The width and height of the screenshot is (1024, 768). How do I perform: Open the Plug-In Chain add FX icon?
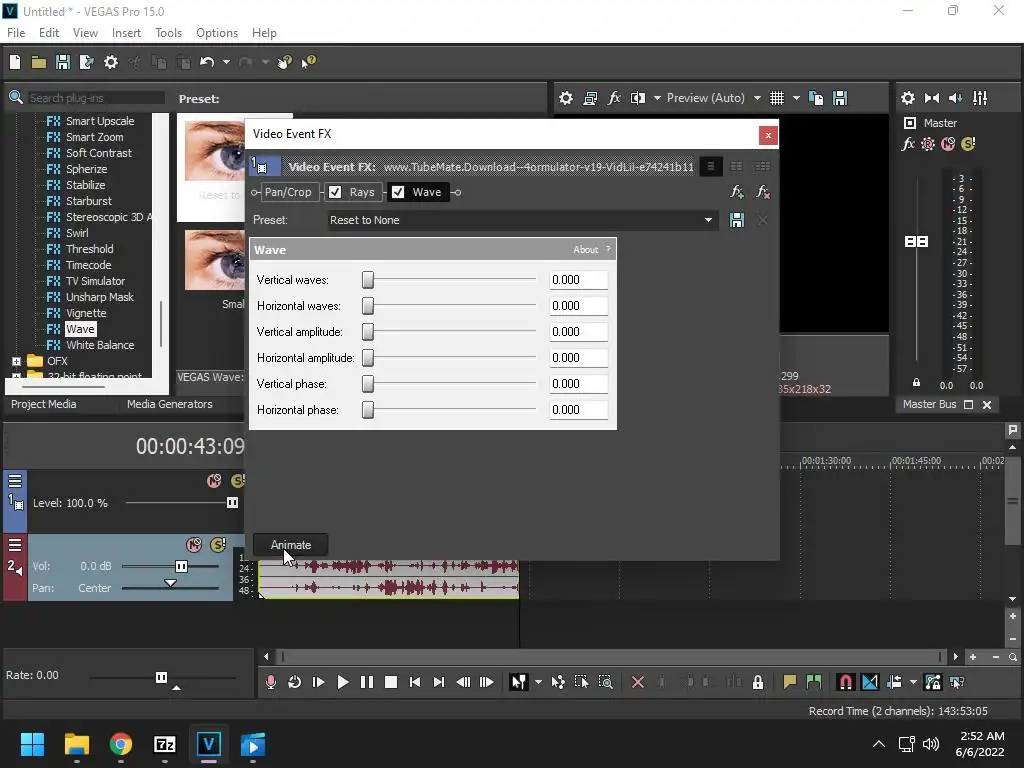[x=737, y=192]
